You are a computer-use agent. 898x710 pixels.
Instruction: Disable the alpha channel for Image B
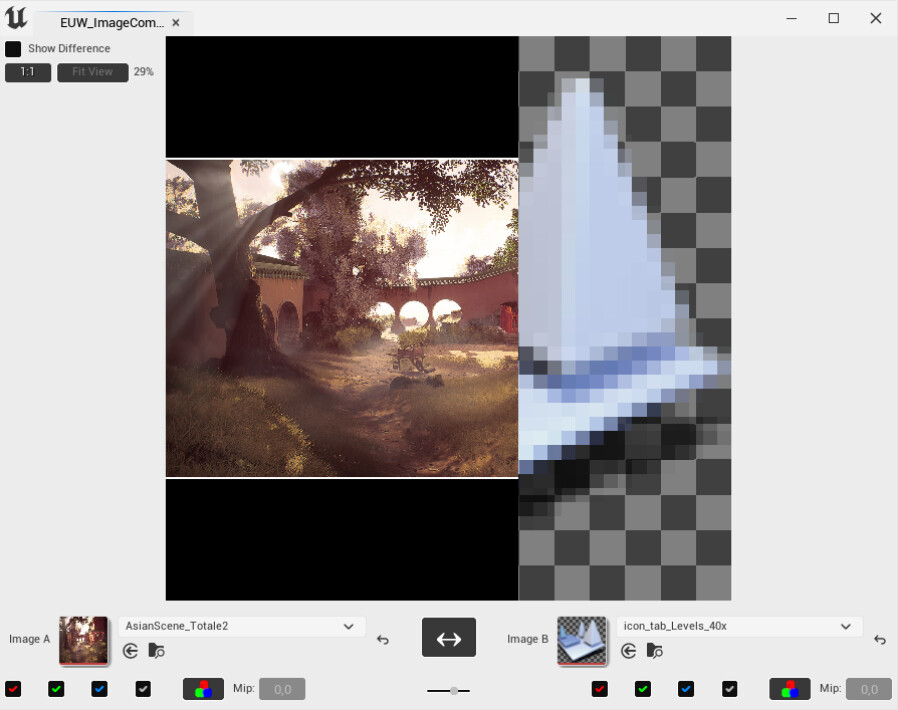pyautogui.click(x=729, y=688)
